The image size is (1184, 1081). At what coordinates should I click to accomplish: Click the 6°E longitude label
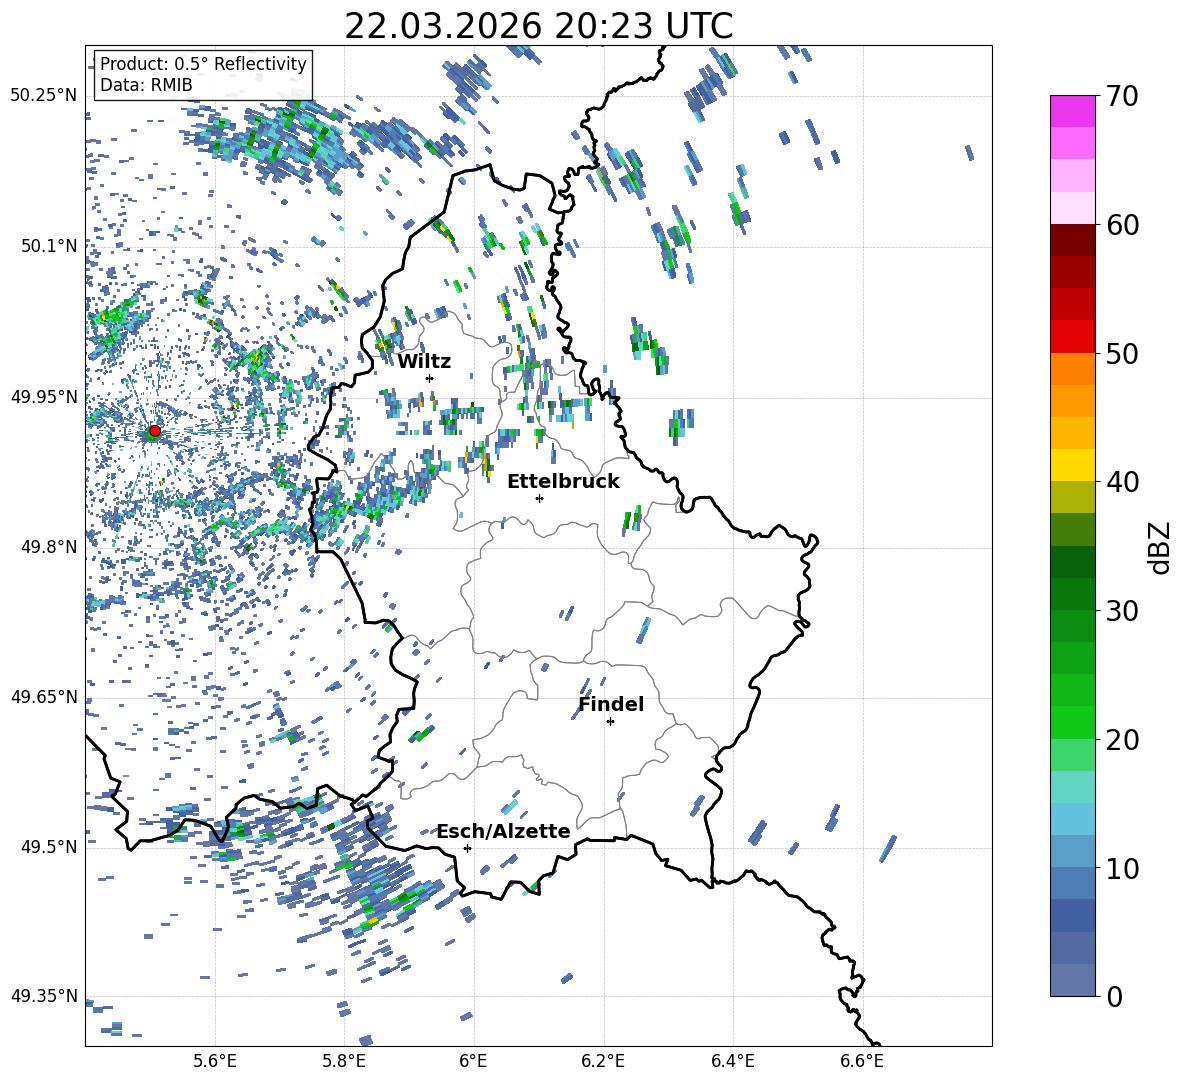(x=473, y=1061)
